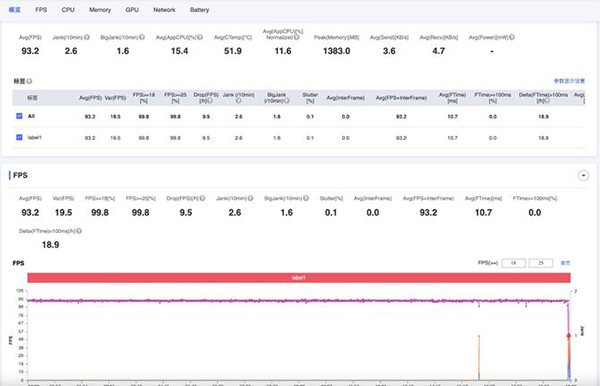Click the red label1 bar above the chart

point(299,278)
